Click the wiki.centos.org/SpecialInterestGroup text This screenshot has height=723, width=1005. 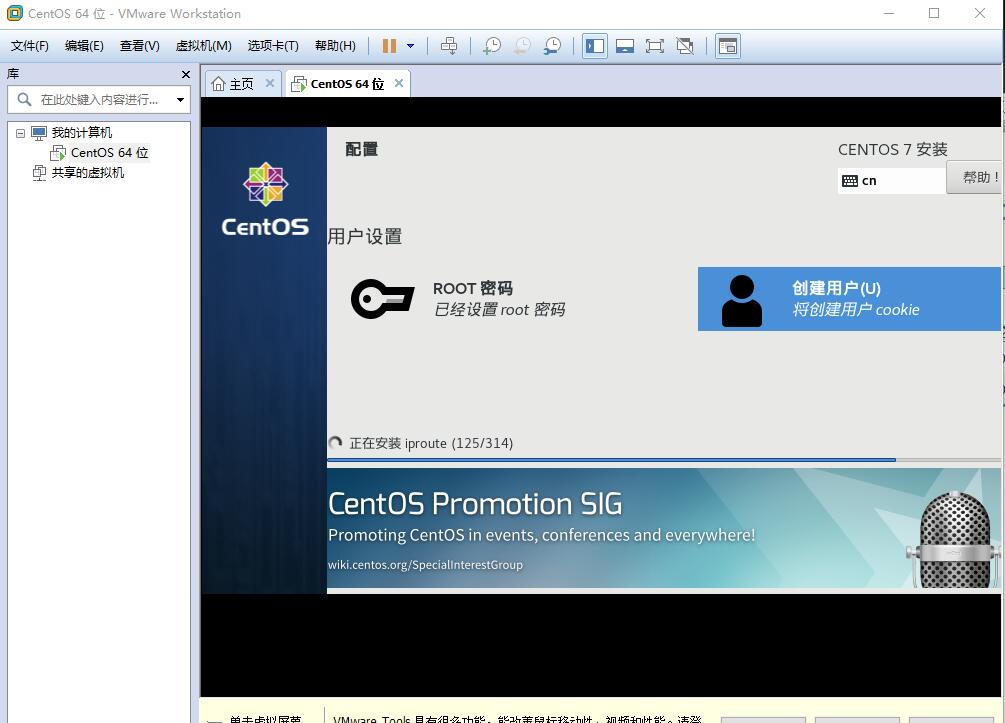pos(425,565)
